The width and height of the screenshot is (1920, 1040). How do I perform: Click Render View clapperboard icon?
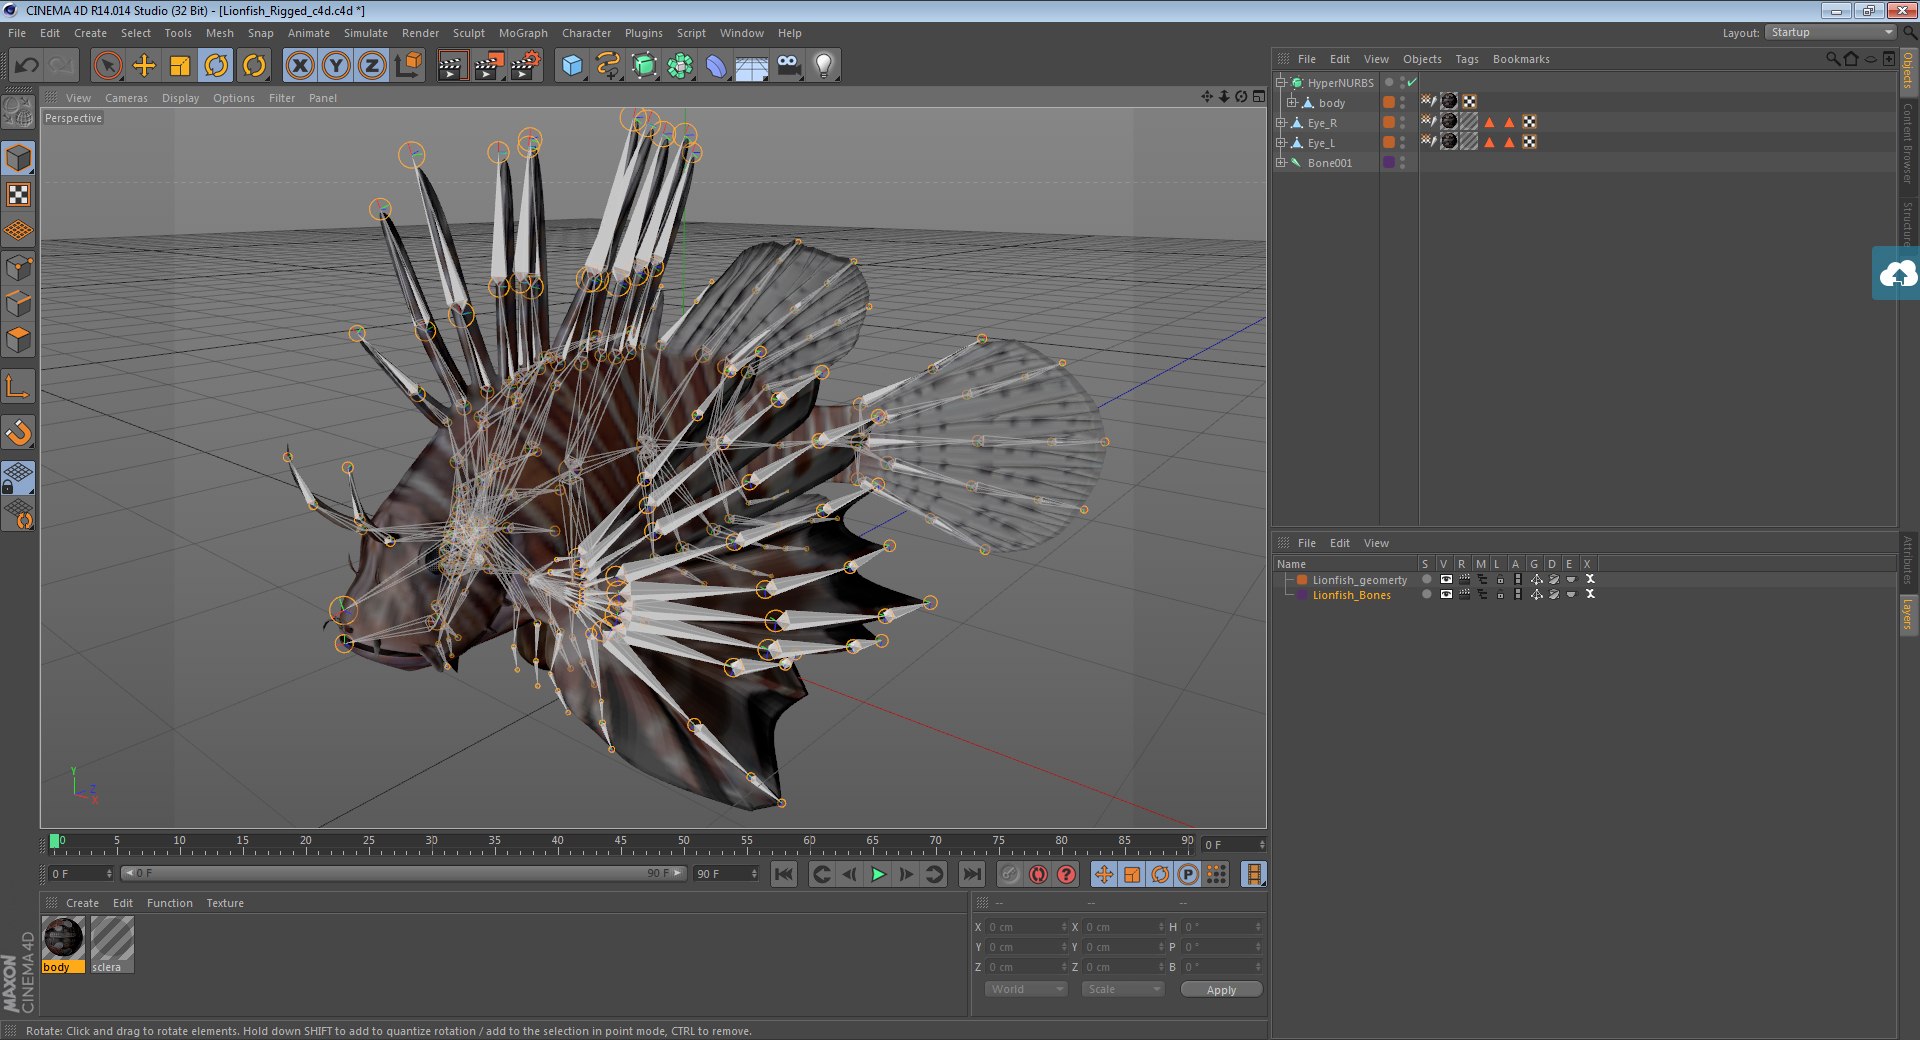(x=452, y=66)
